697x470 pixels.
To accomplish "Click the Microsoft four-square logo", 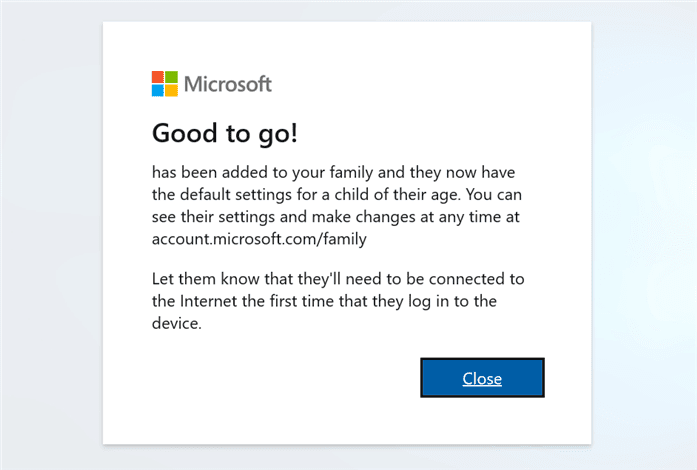I will 165,84.
